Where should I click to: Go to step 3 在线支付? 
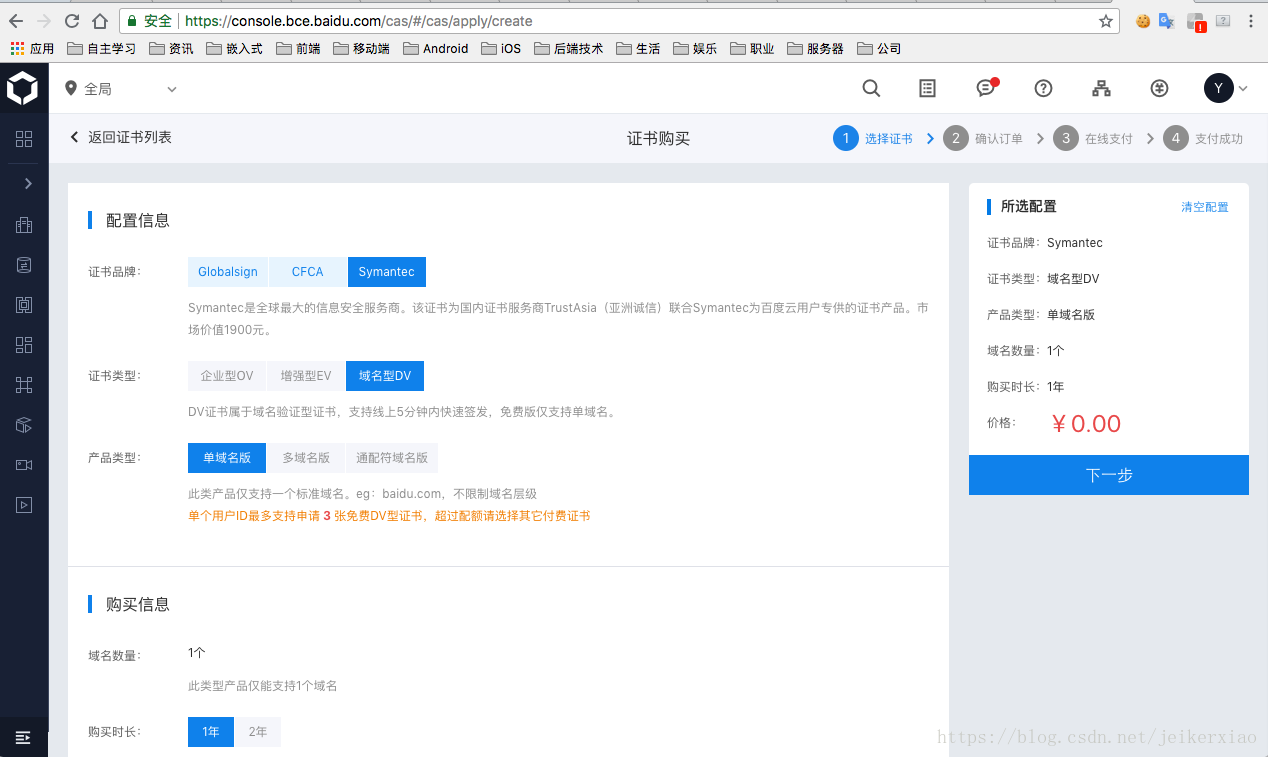(x=1093, y=138)
